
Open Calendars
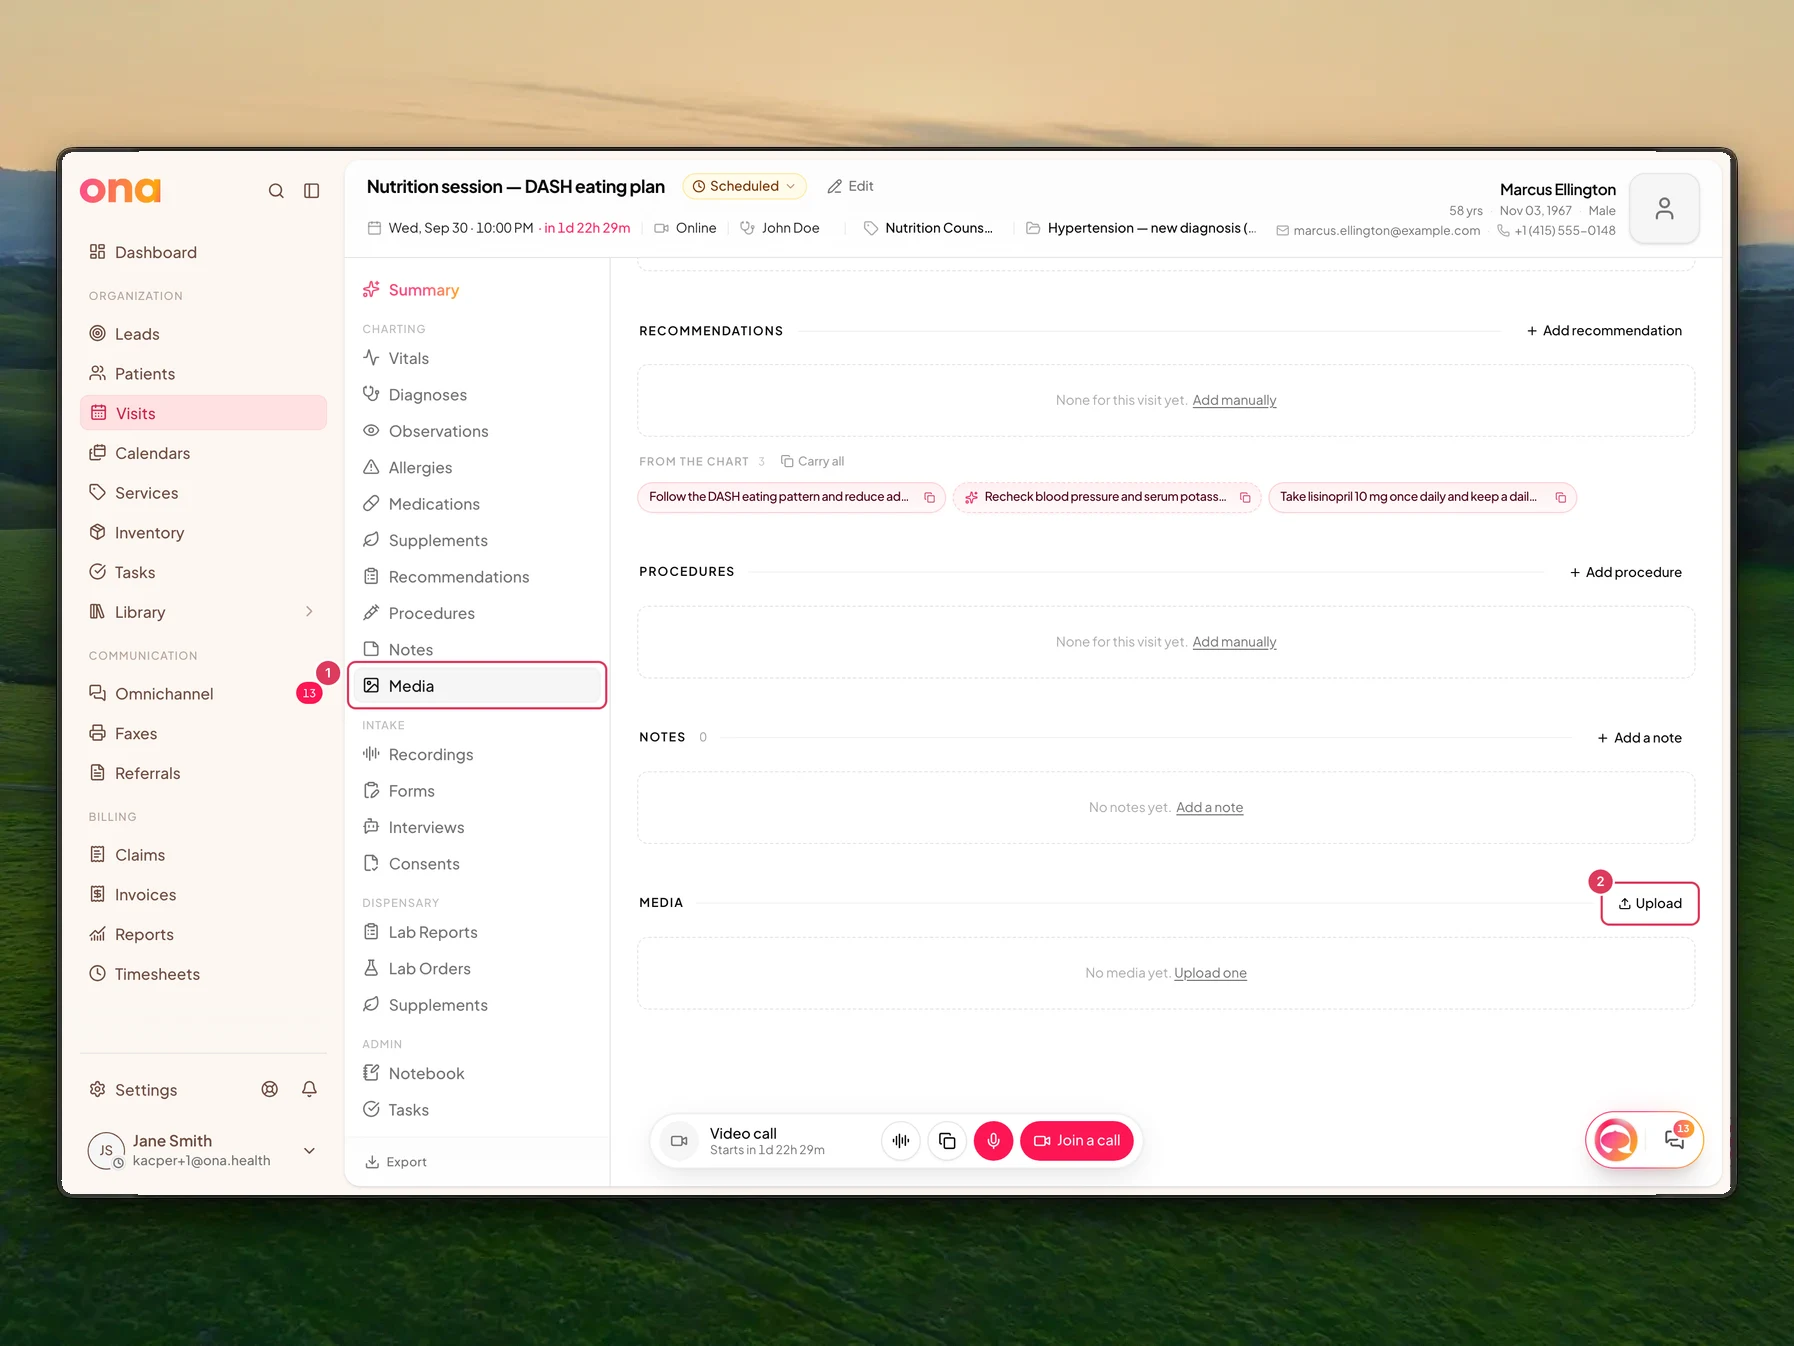pos(203,453)
